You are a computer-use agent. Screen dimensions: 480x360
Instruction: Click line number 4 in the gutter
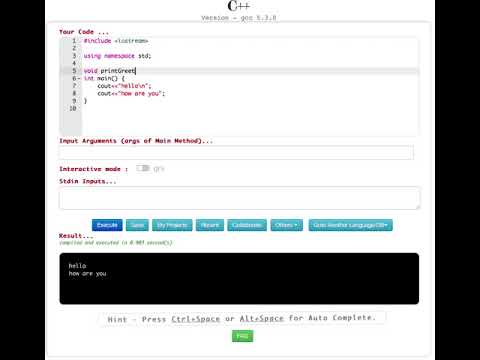click(74, 63)
